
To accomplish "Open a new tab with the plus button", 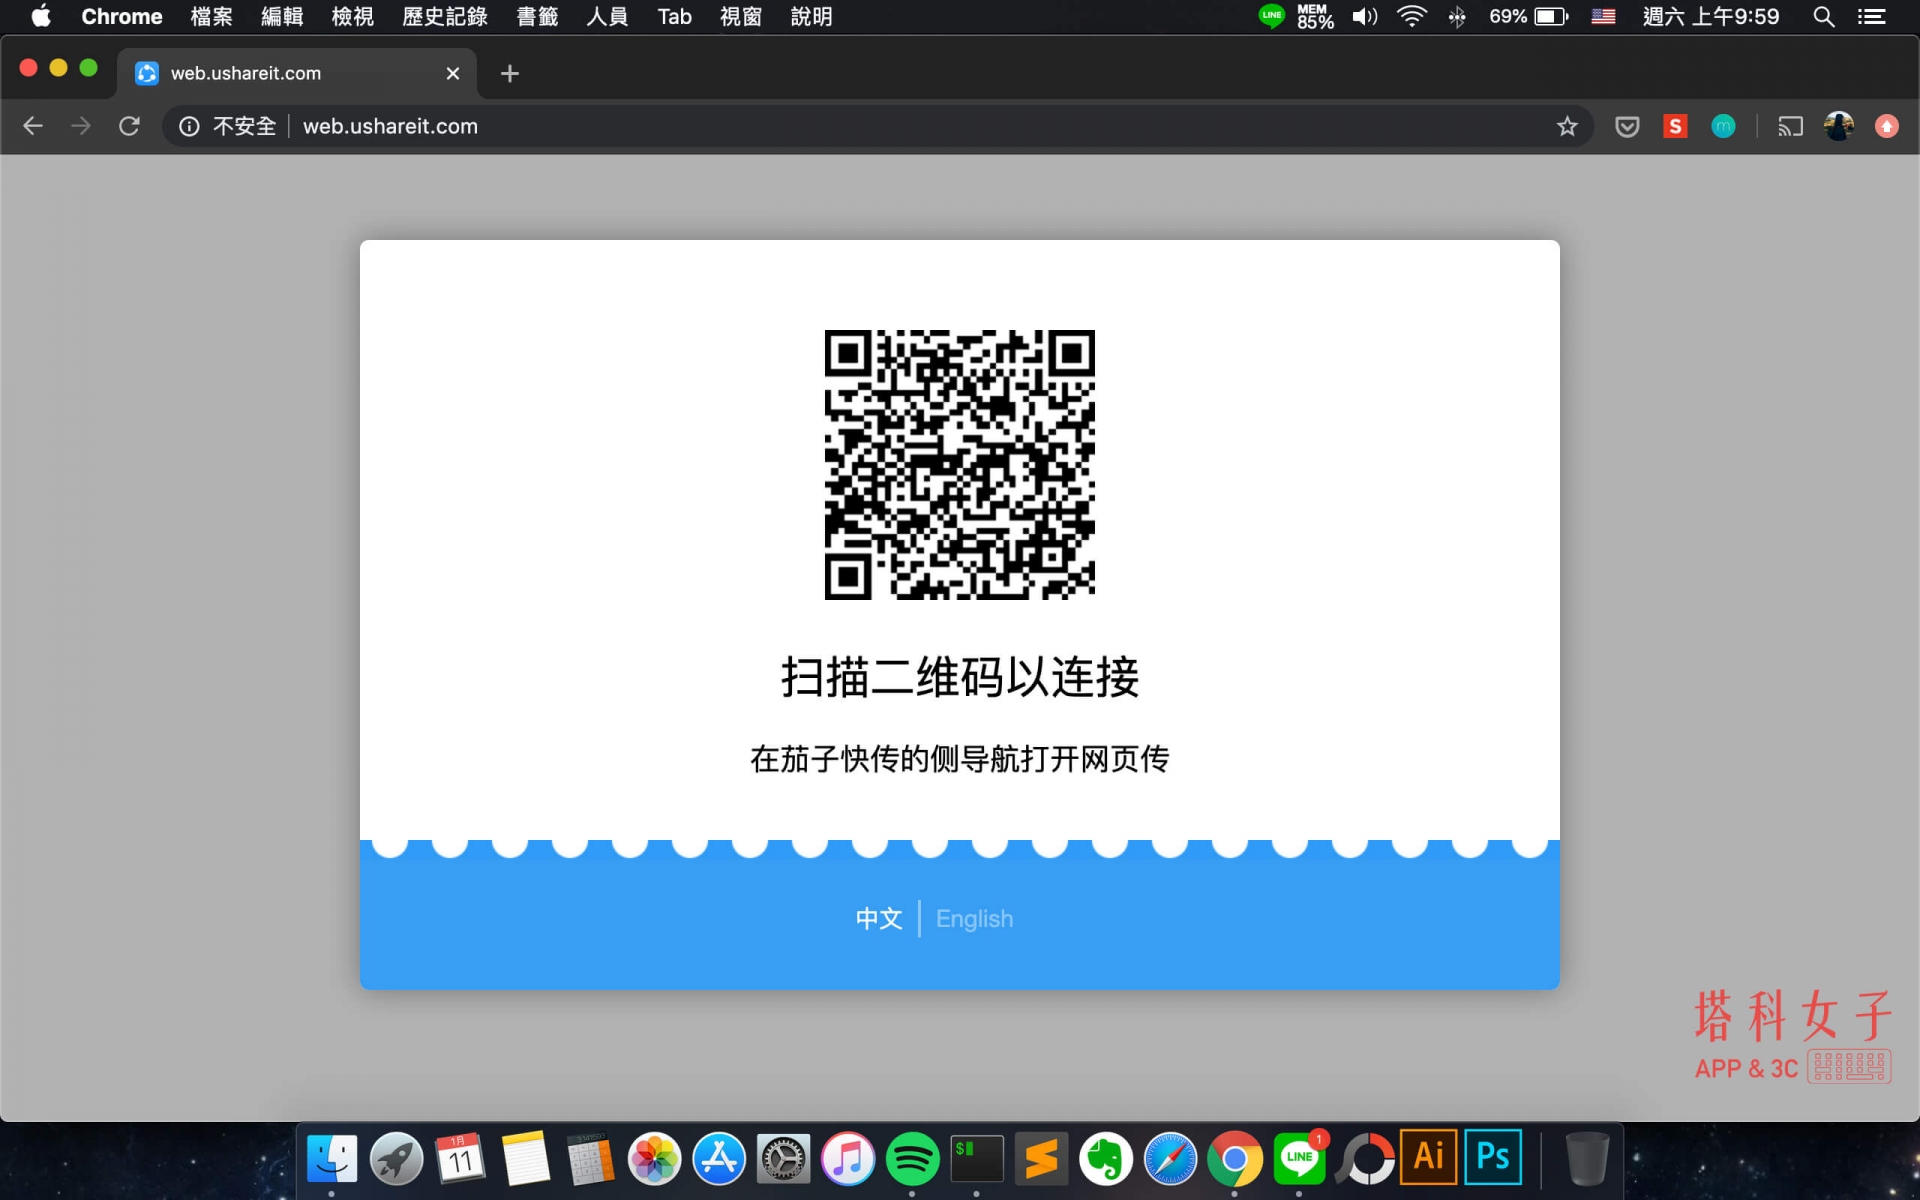I will [510, 73].
